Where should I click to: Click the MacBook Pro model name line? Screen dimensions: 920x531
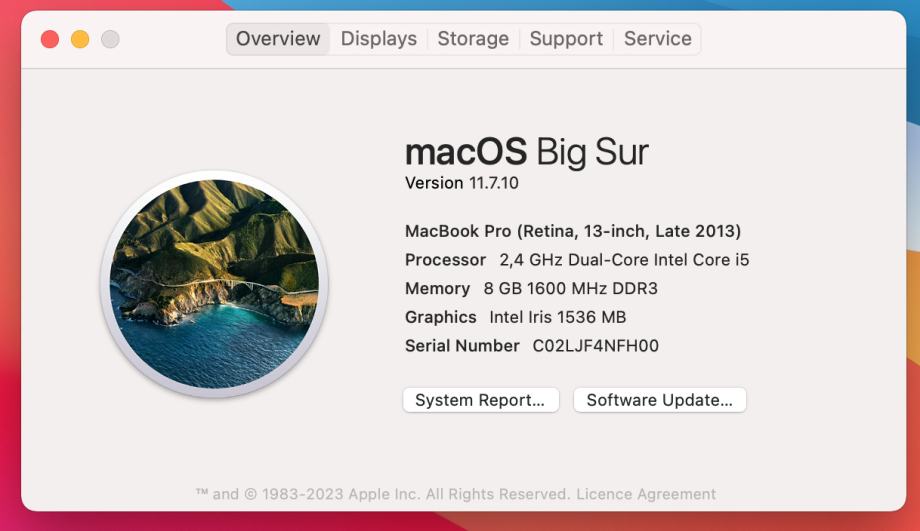[572, 231]
